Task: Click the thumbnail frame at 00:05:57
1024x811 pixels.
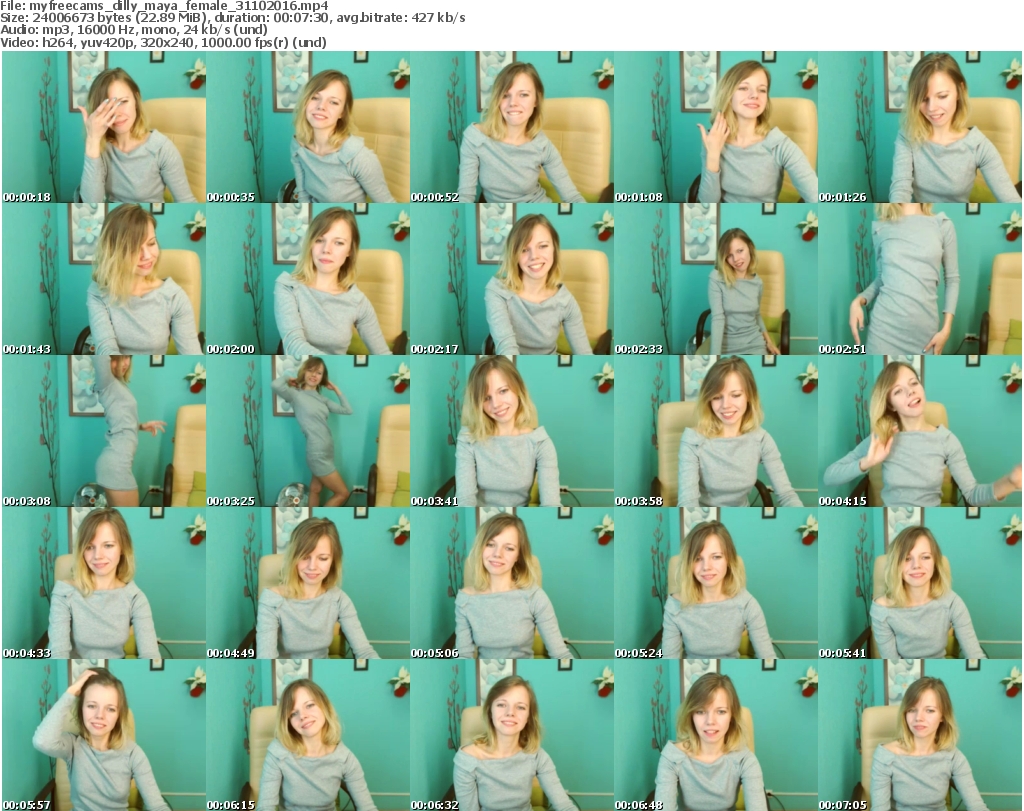Action: (104, 735)
